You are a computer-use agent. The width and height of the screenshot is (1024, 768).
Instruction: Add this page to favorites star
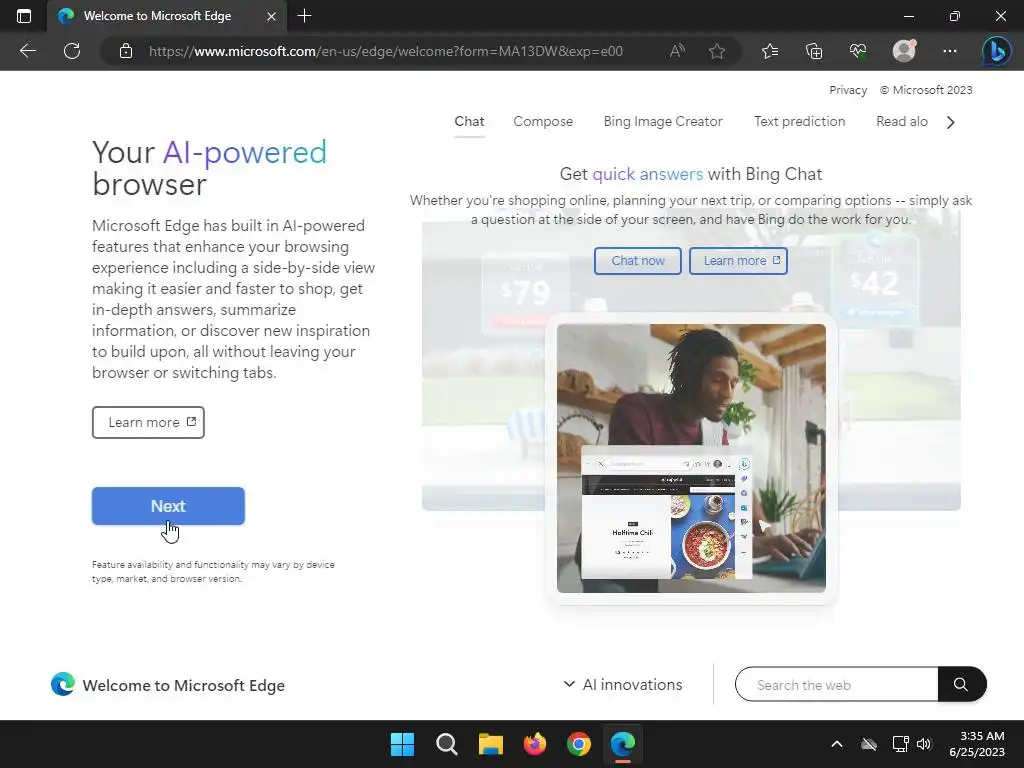tap(716, 51)
